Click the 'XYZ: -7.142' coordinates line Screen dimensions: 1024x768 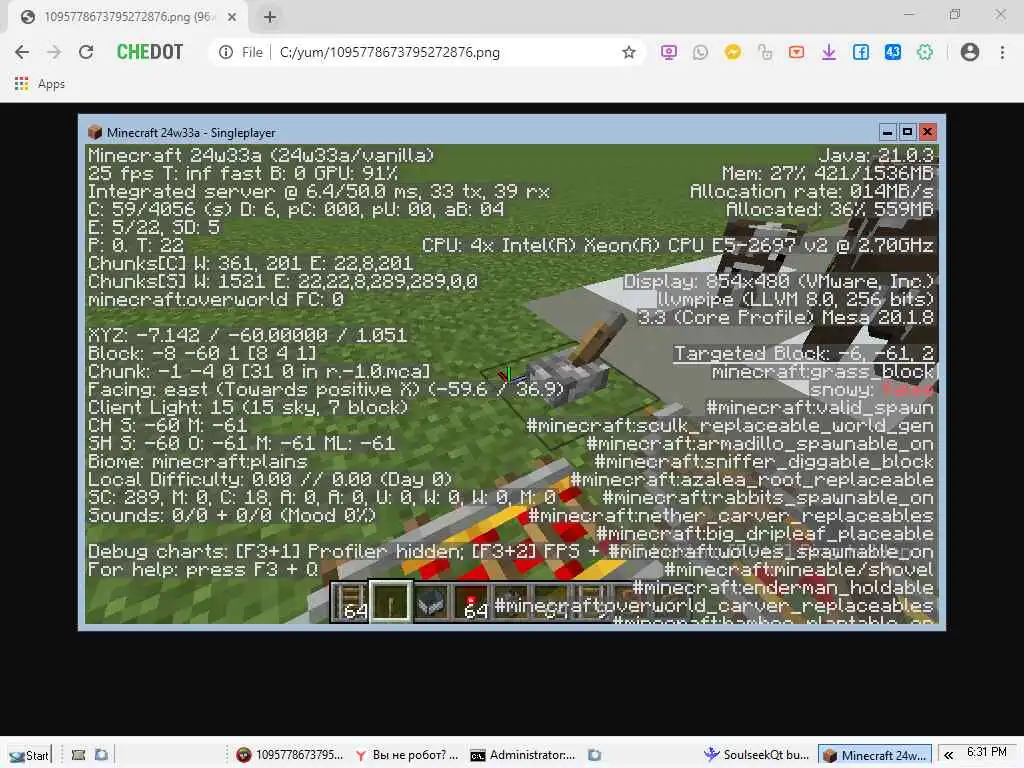coord(248,335)
